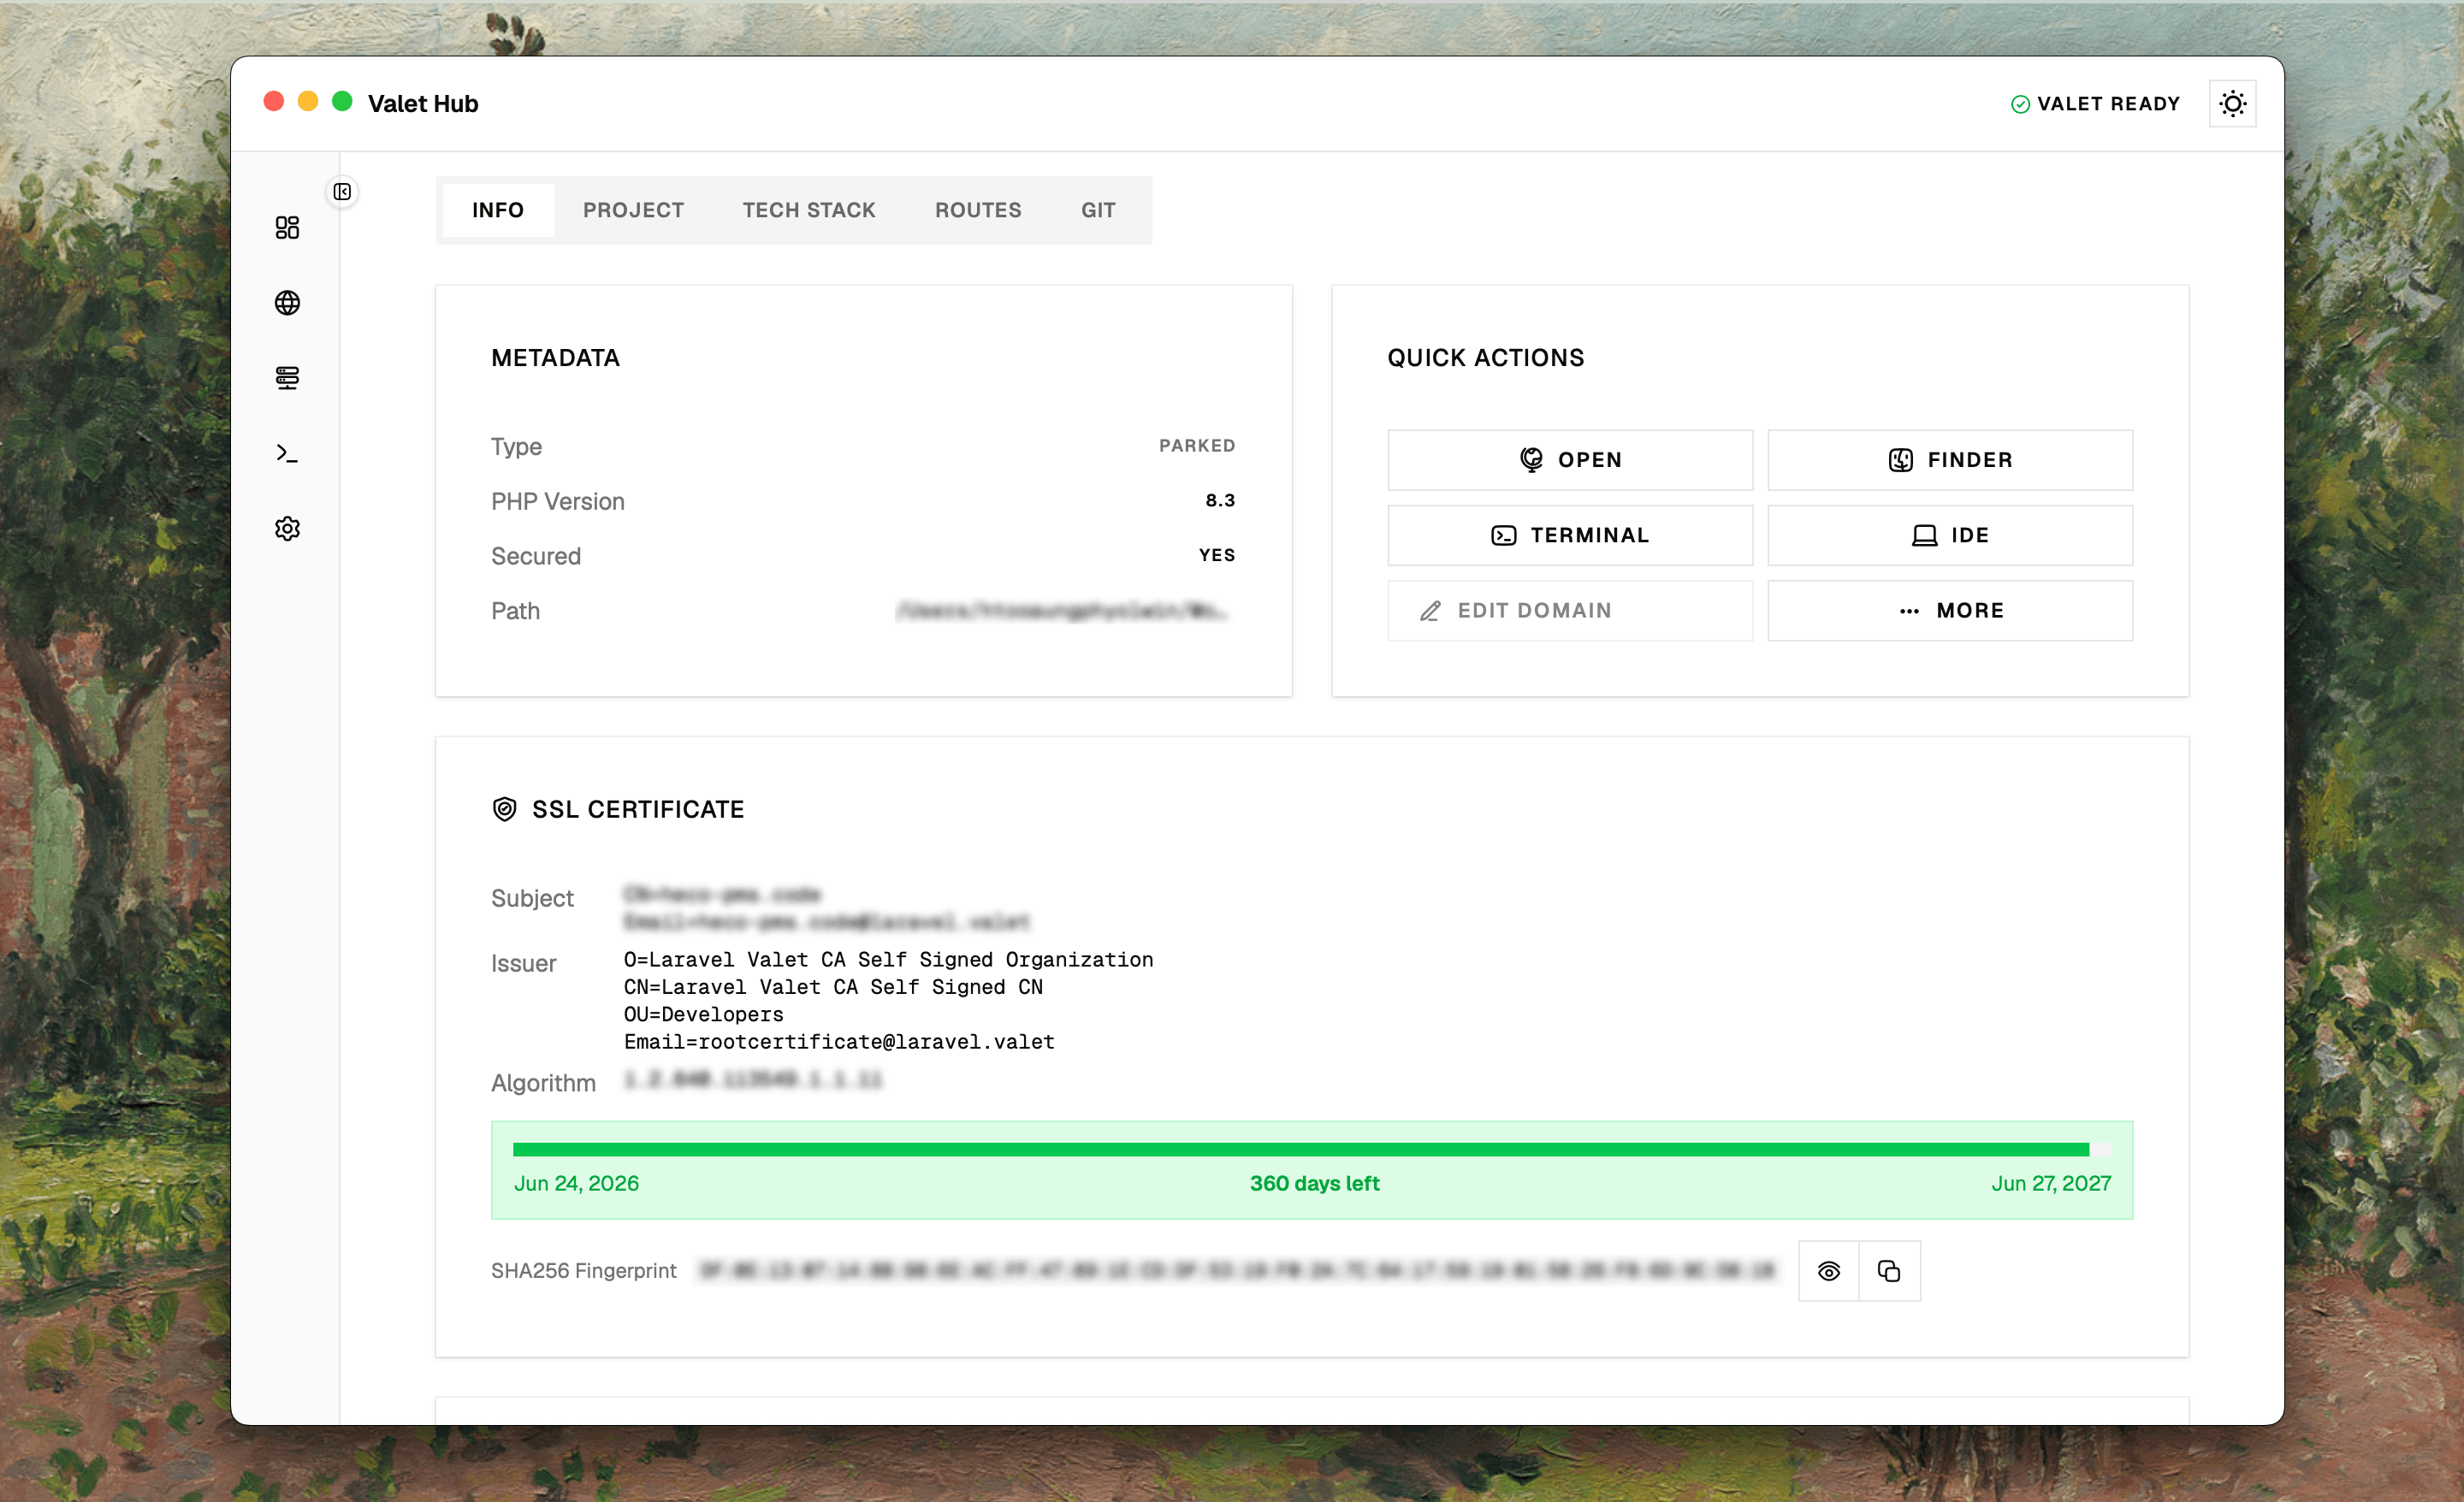Image resolution: width=2464 pixels, height=1502 pixels.
Task: Reveal the site in Finder
Action: coord(1950,460)
